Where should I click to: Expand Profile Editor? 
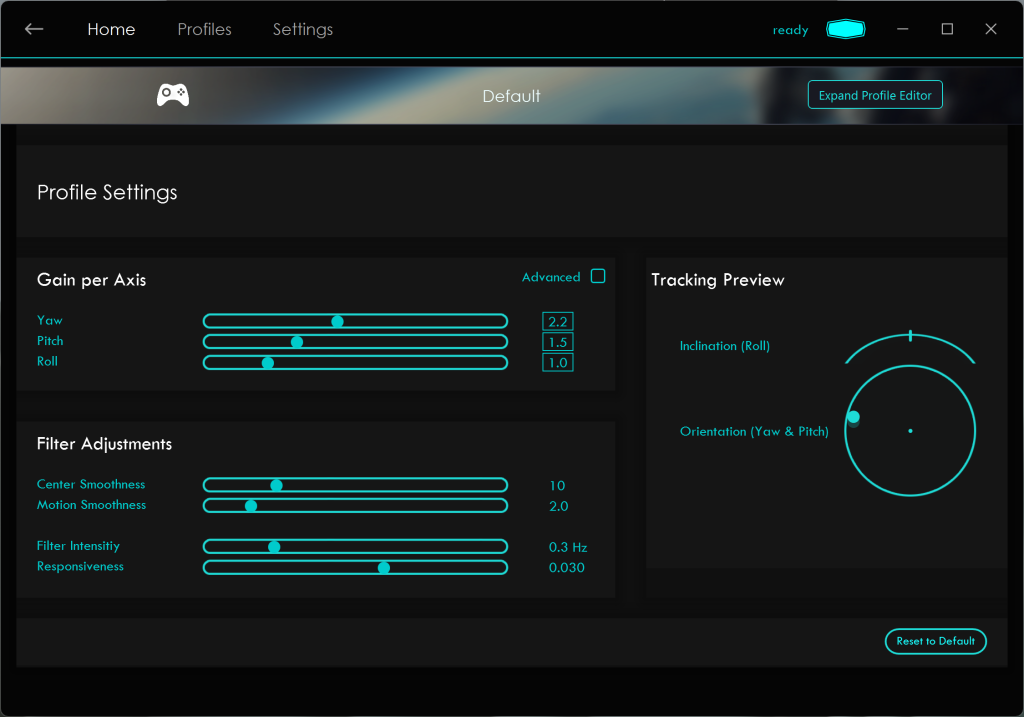tap(874, 95)
